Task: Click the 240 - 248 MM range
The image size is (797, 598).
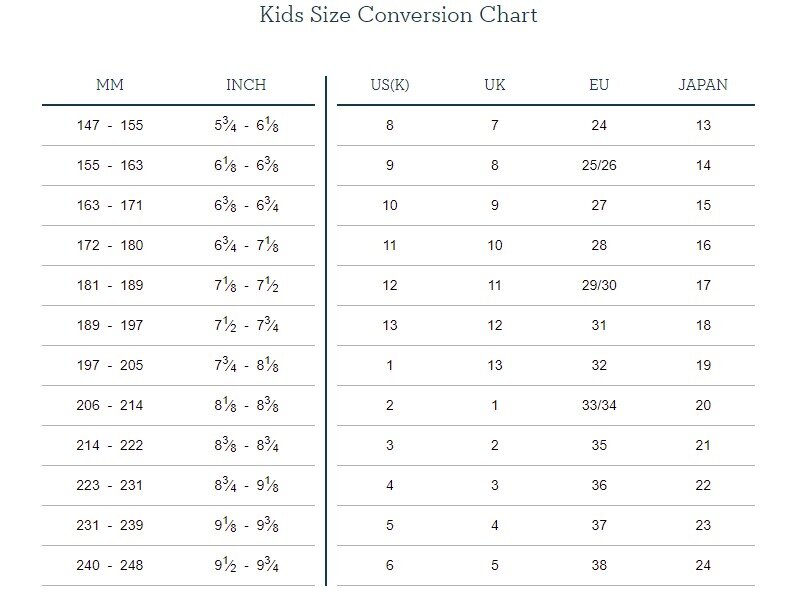Action: 110,566
